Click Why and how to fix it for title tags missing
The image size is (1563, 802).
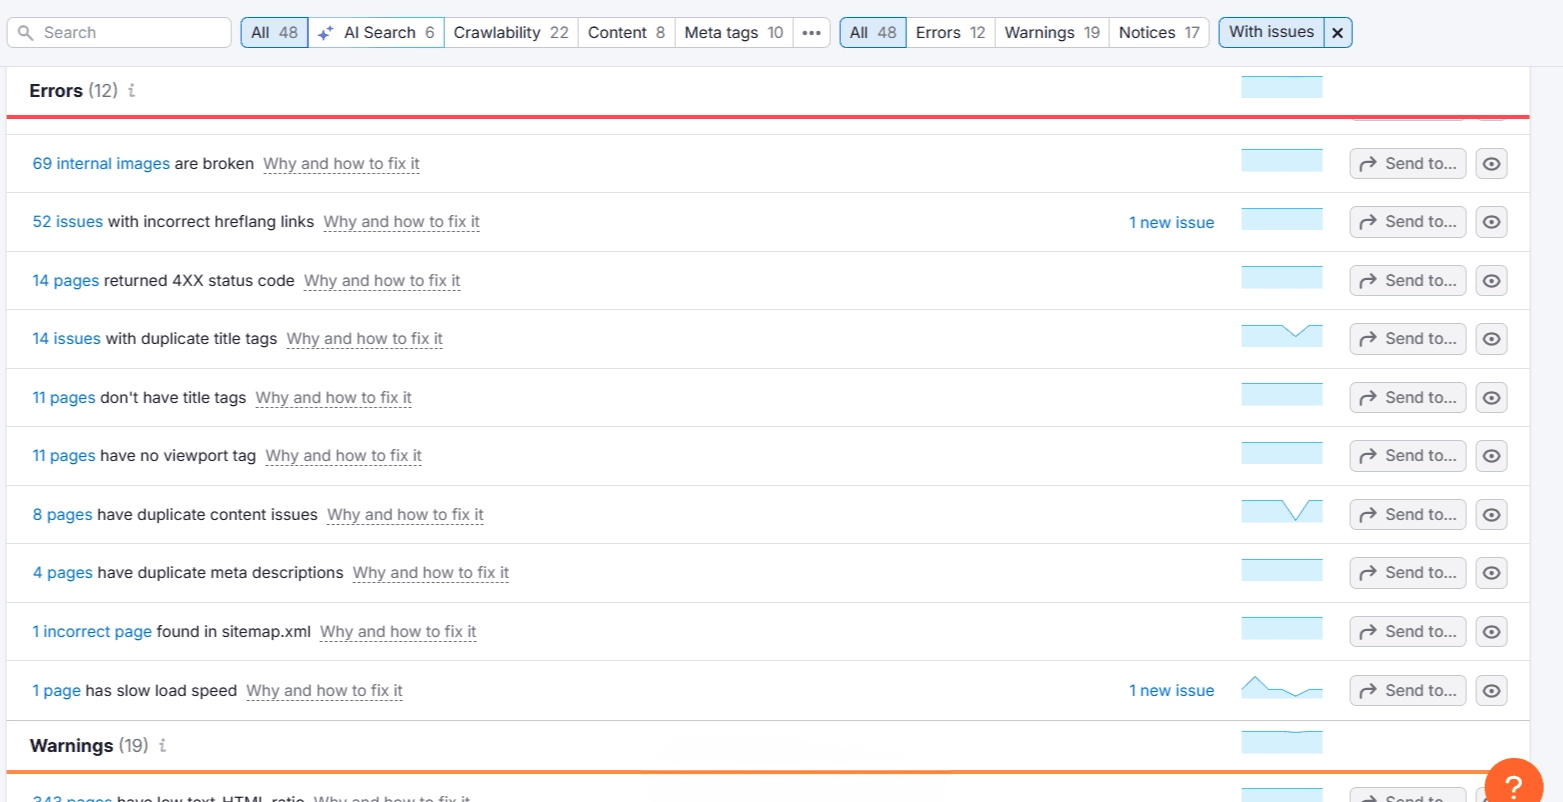click(x=333, y=398)
